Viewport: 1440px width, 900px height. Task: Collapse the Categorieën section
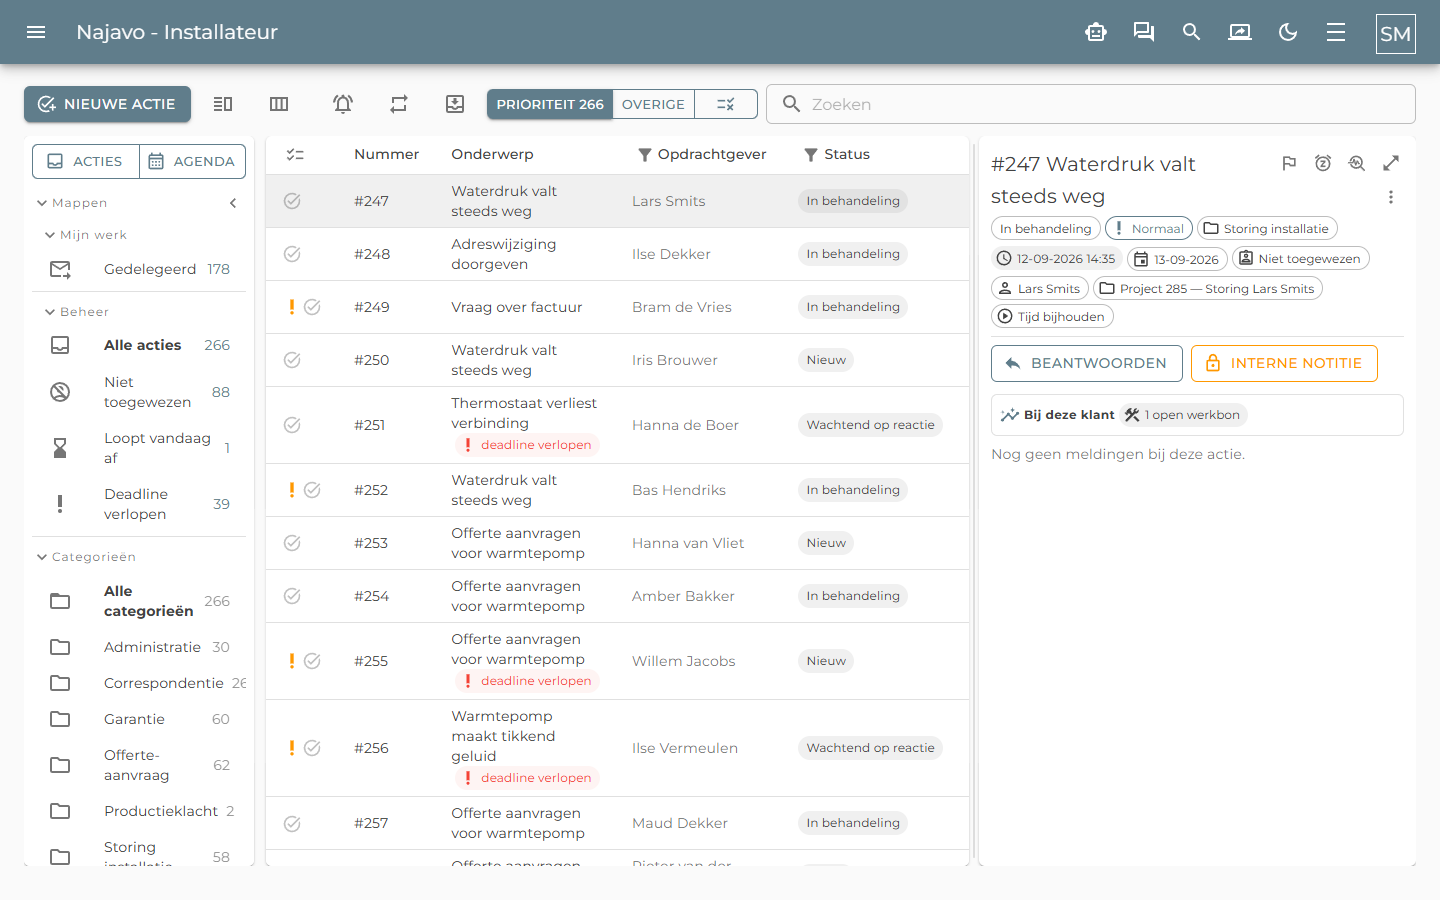tap(42, 557)
